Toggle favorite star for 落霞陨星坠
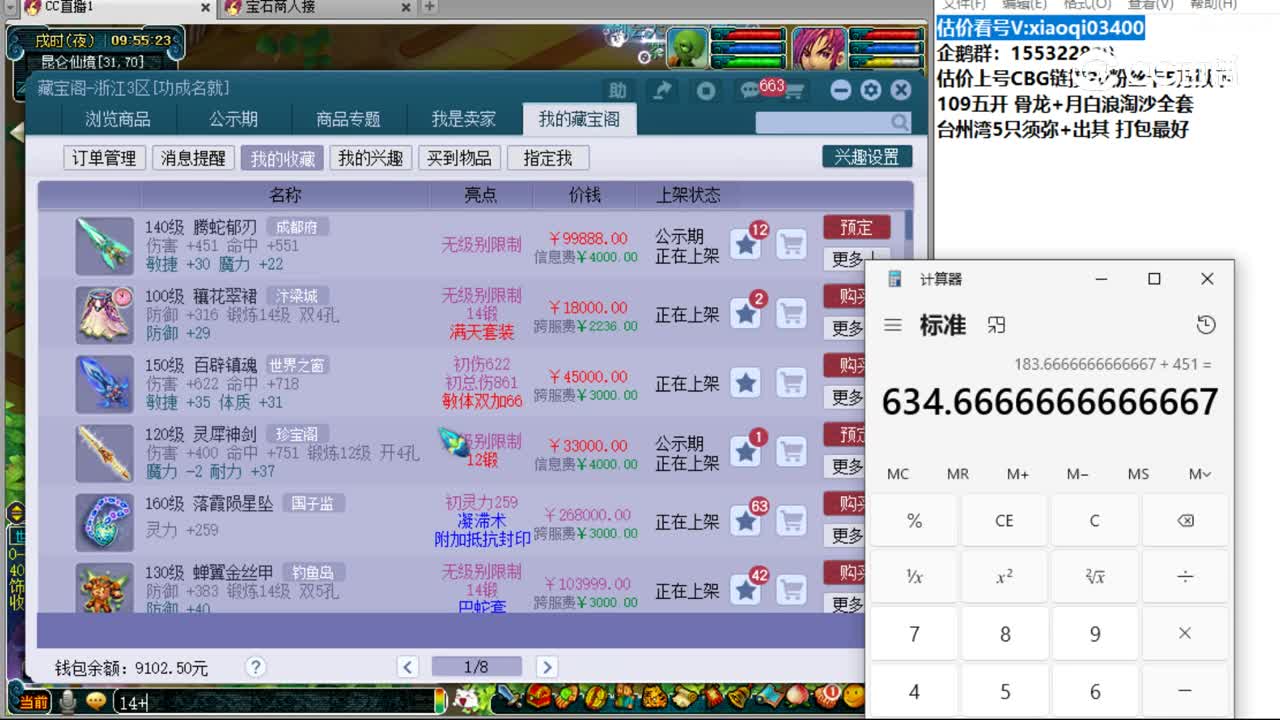Image resolution: width=1280 pixels, height=720 pixels. pyautogui.click(x=746, y=521)
